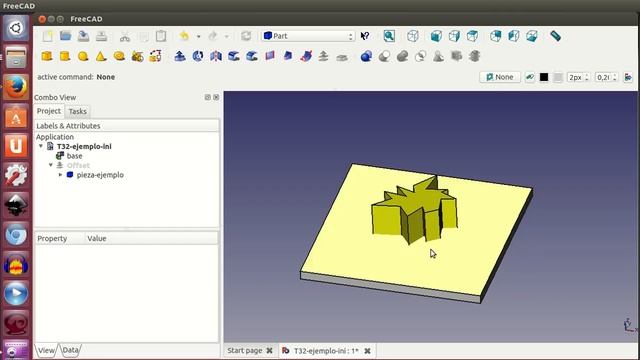Select the 3D Offset tool

click(x=324, y=56)
